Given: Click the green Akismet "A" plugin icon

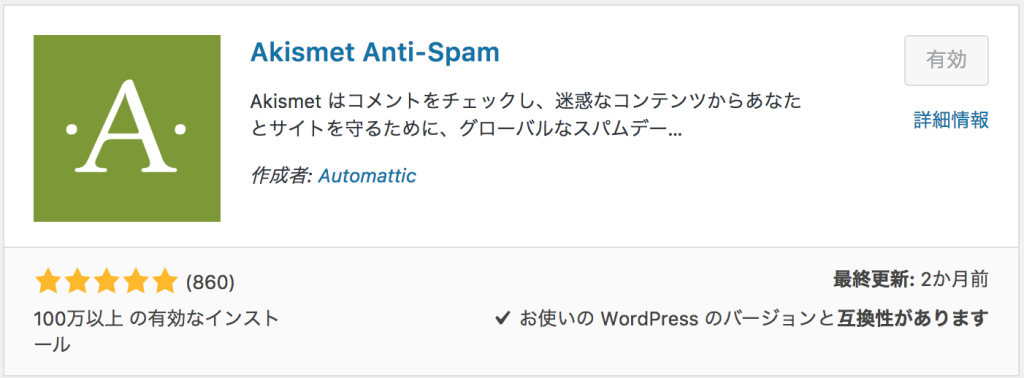Looking at the screenshot, I should [127, 128].
